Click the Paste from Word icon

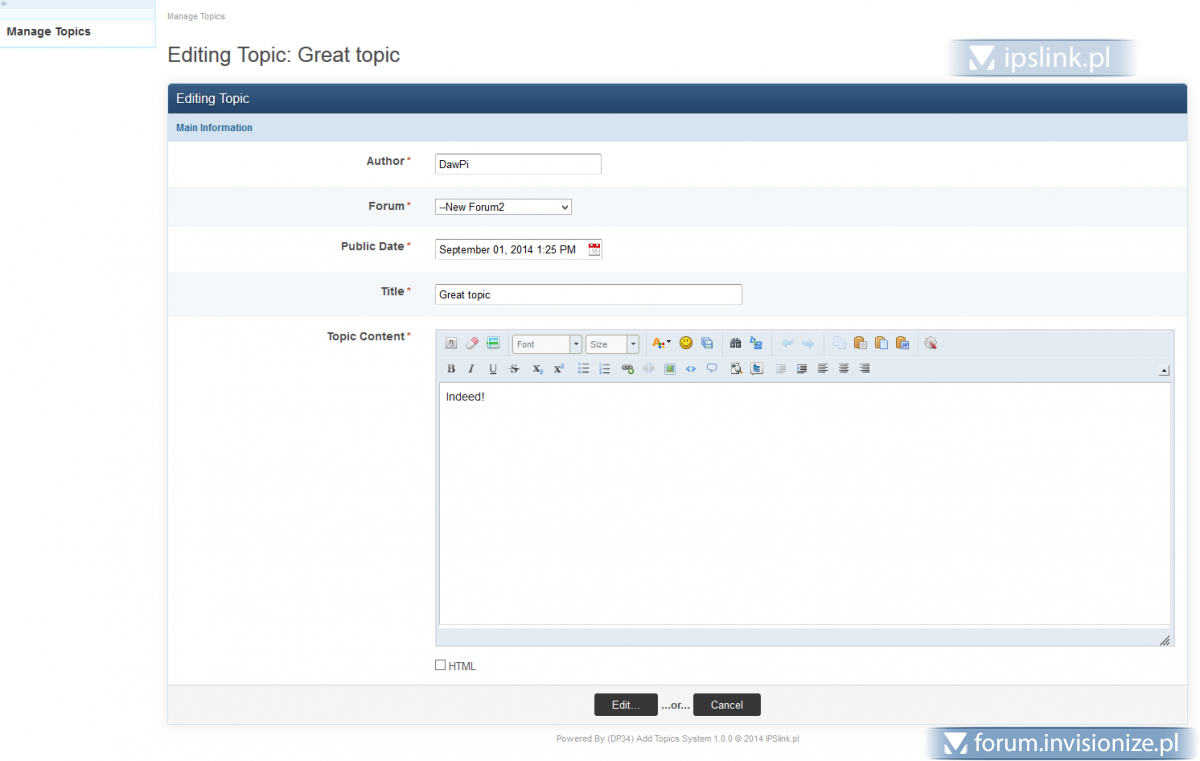coord(902,343)
